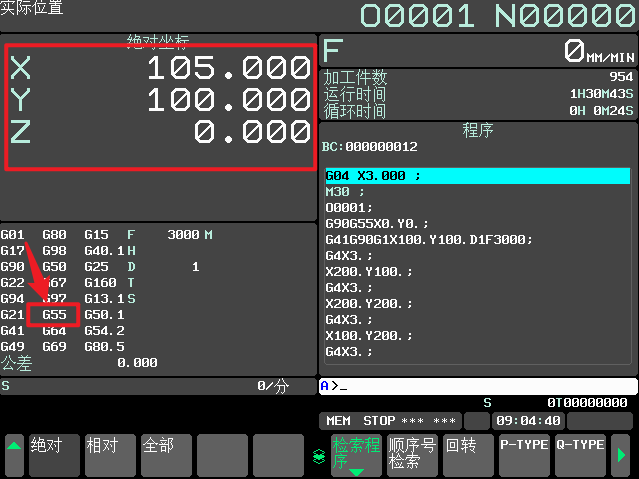Viewport: 639px width, 479px height.
Task: Click the X 105.000 coordinate value
Action: [x=229, y=68]
